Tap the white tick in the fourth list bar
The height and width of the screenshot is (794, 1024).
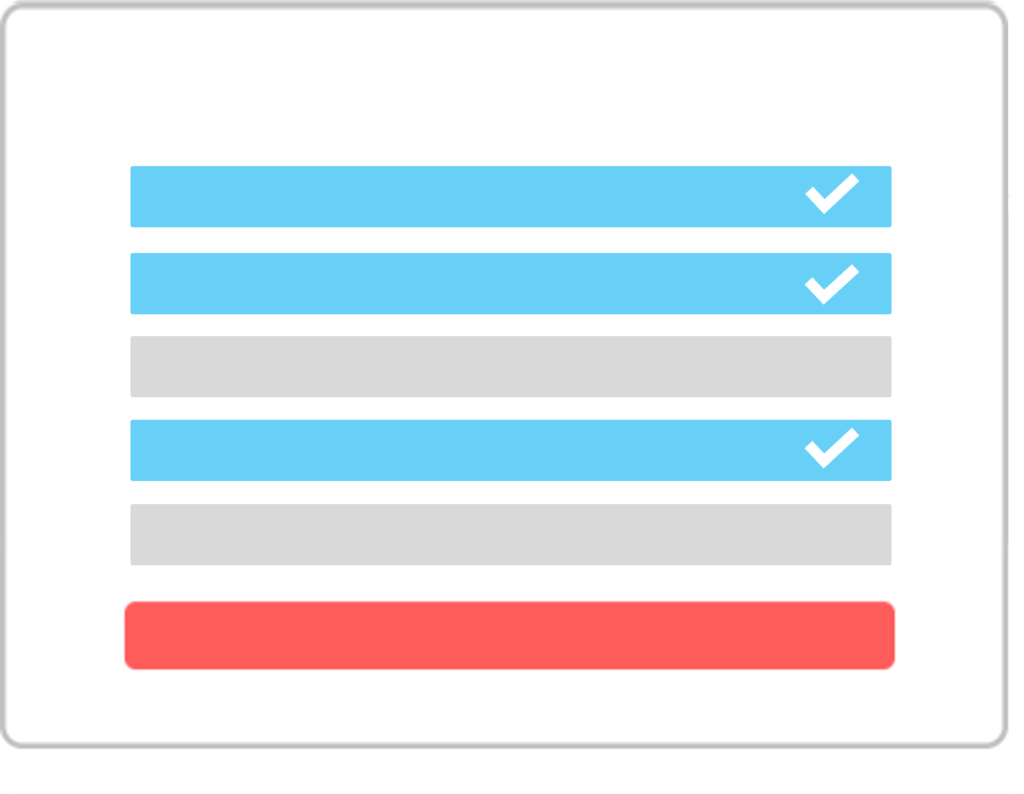[831, 448]
